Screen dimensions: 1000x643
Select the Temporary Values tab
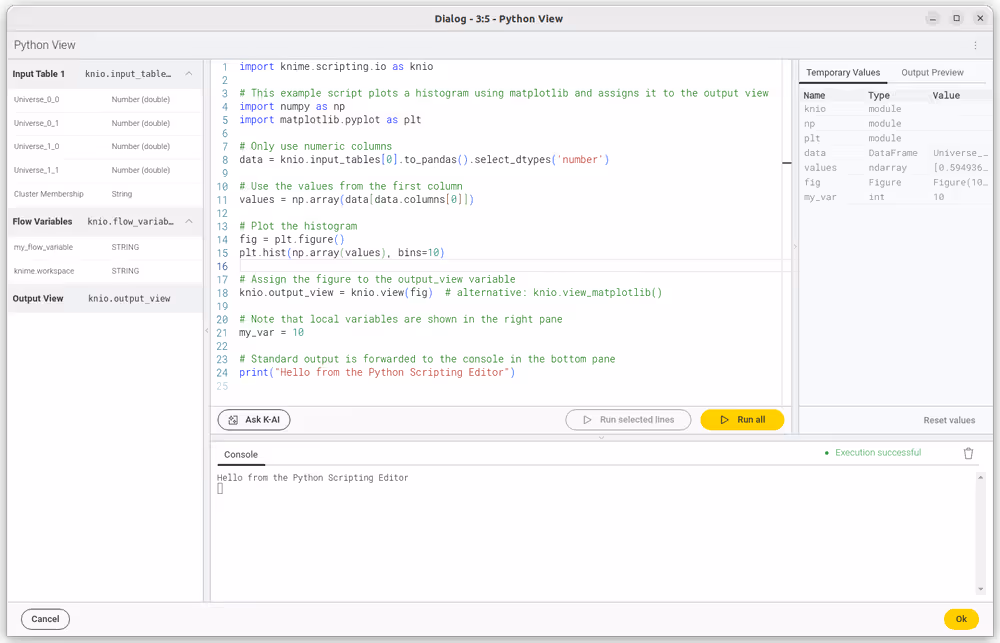(x=843, y=73)
